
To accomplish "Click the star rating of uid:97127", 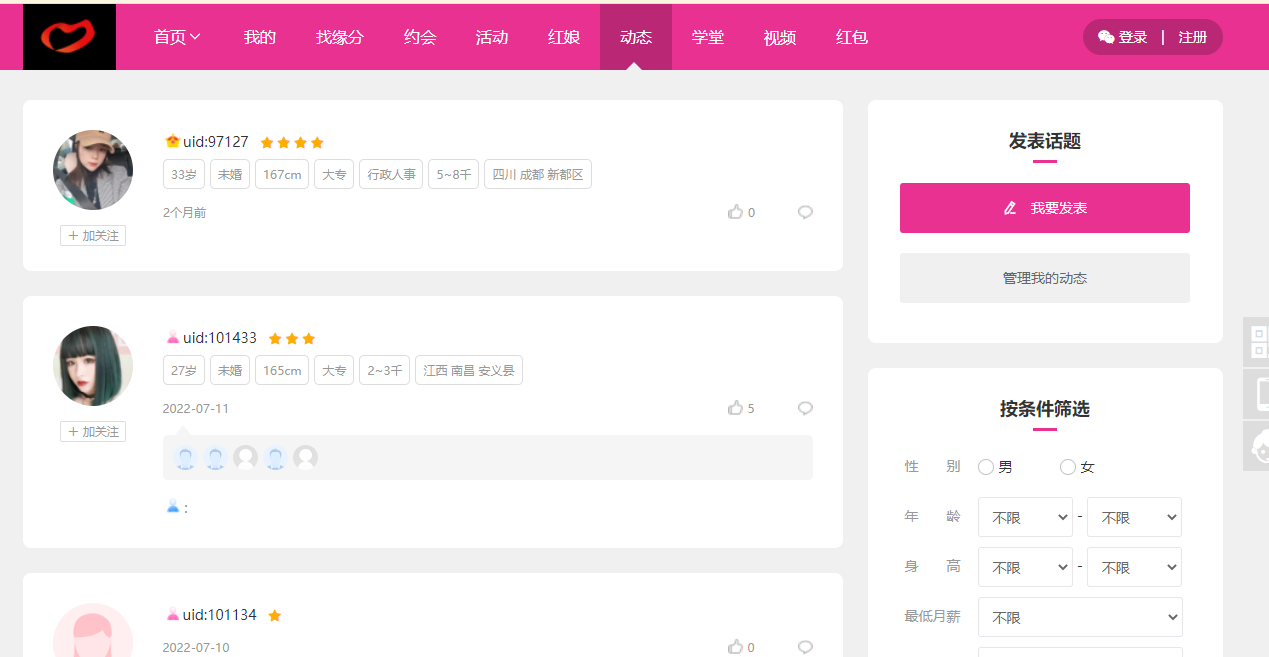I will pos(292,143).
